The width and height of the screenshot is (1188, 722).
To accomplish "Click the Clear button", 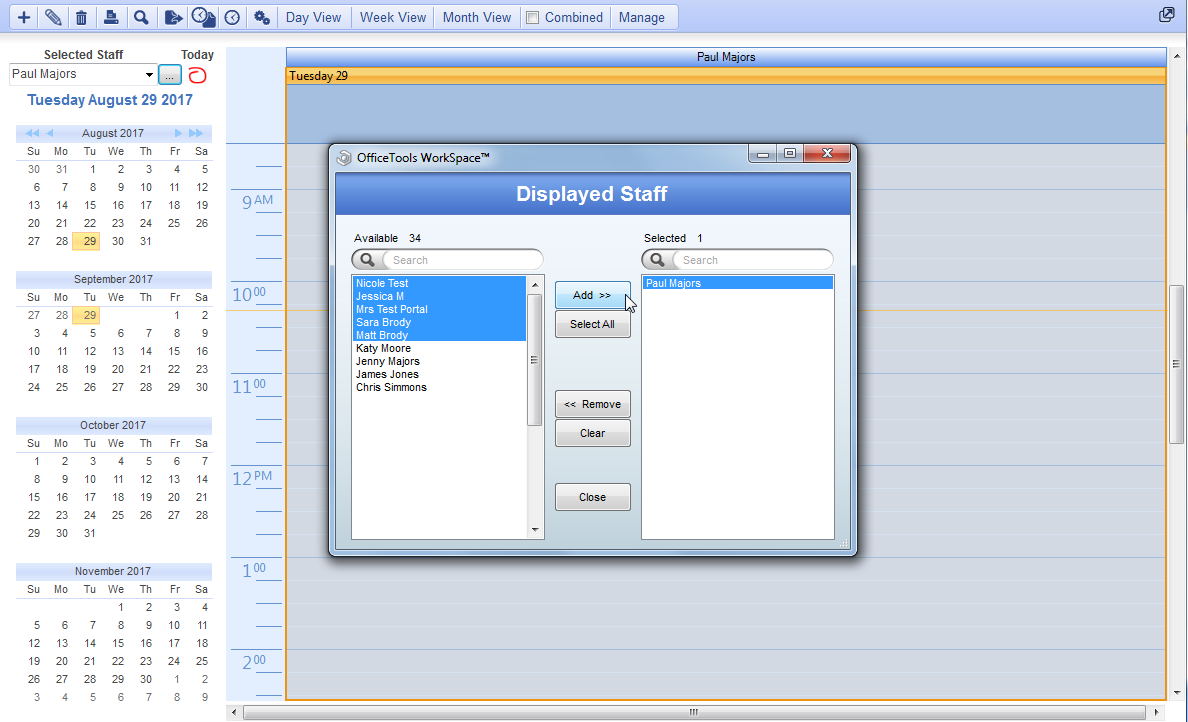I will [x=592, y=433].
